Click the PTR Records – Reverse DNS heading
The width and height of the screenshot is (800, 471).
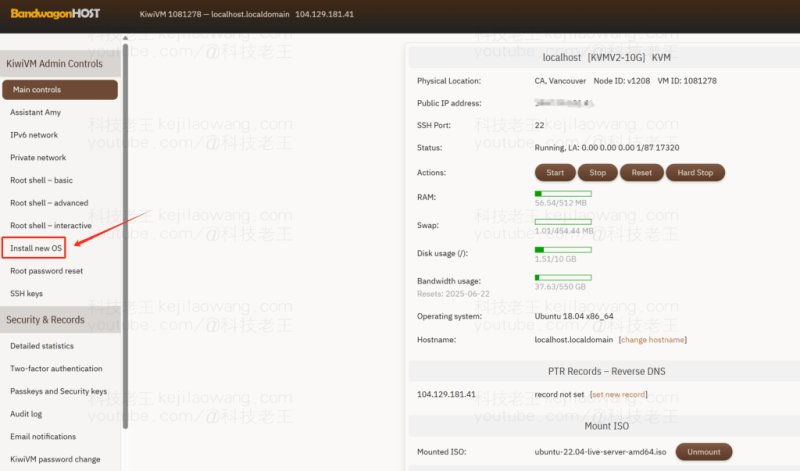[607, 371]
